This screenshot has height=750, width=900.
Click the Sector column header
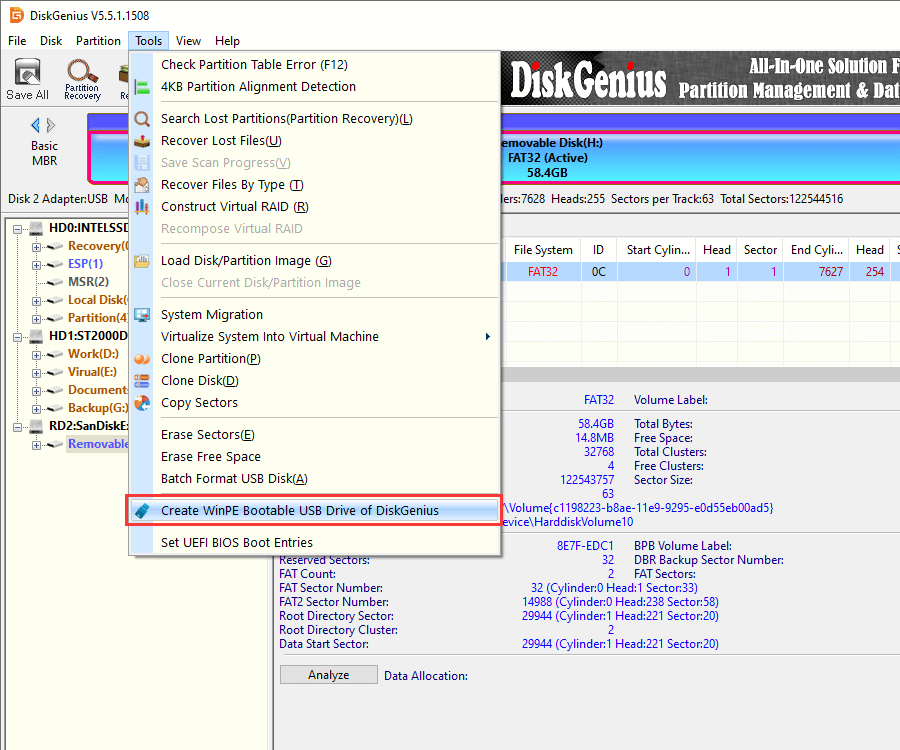(760, 250)
